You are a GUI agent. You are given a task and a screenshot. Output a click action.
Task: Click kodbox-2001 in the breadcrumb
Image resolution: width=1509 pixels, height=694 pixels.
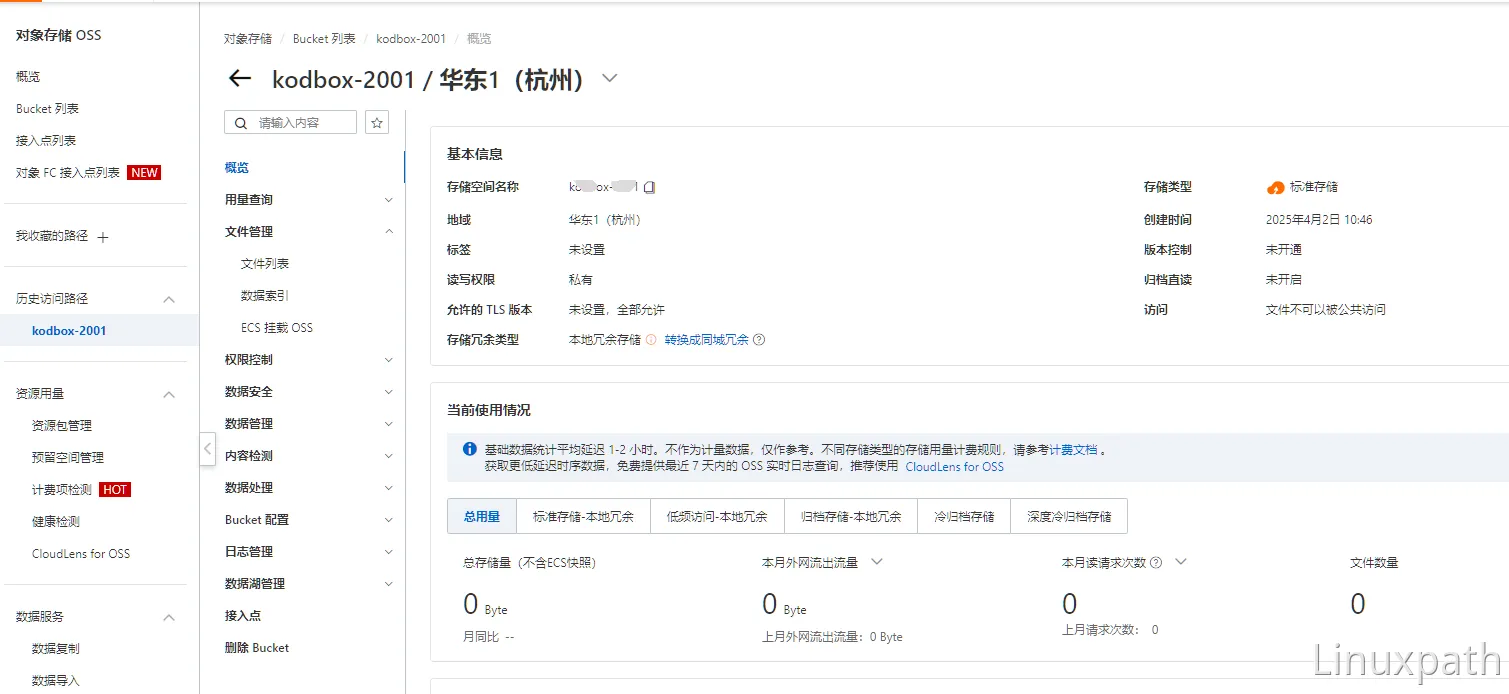[x=411, y=39]
